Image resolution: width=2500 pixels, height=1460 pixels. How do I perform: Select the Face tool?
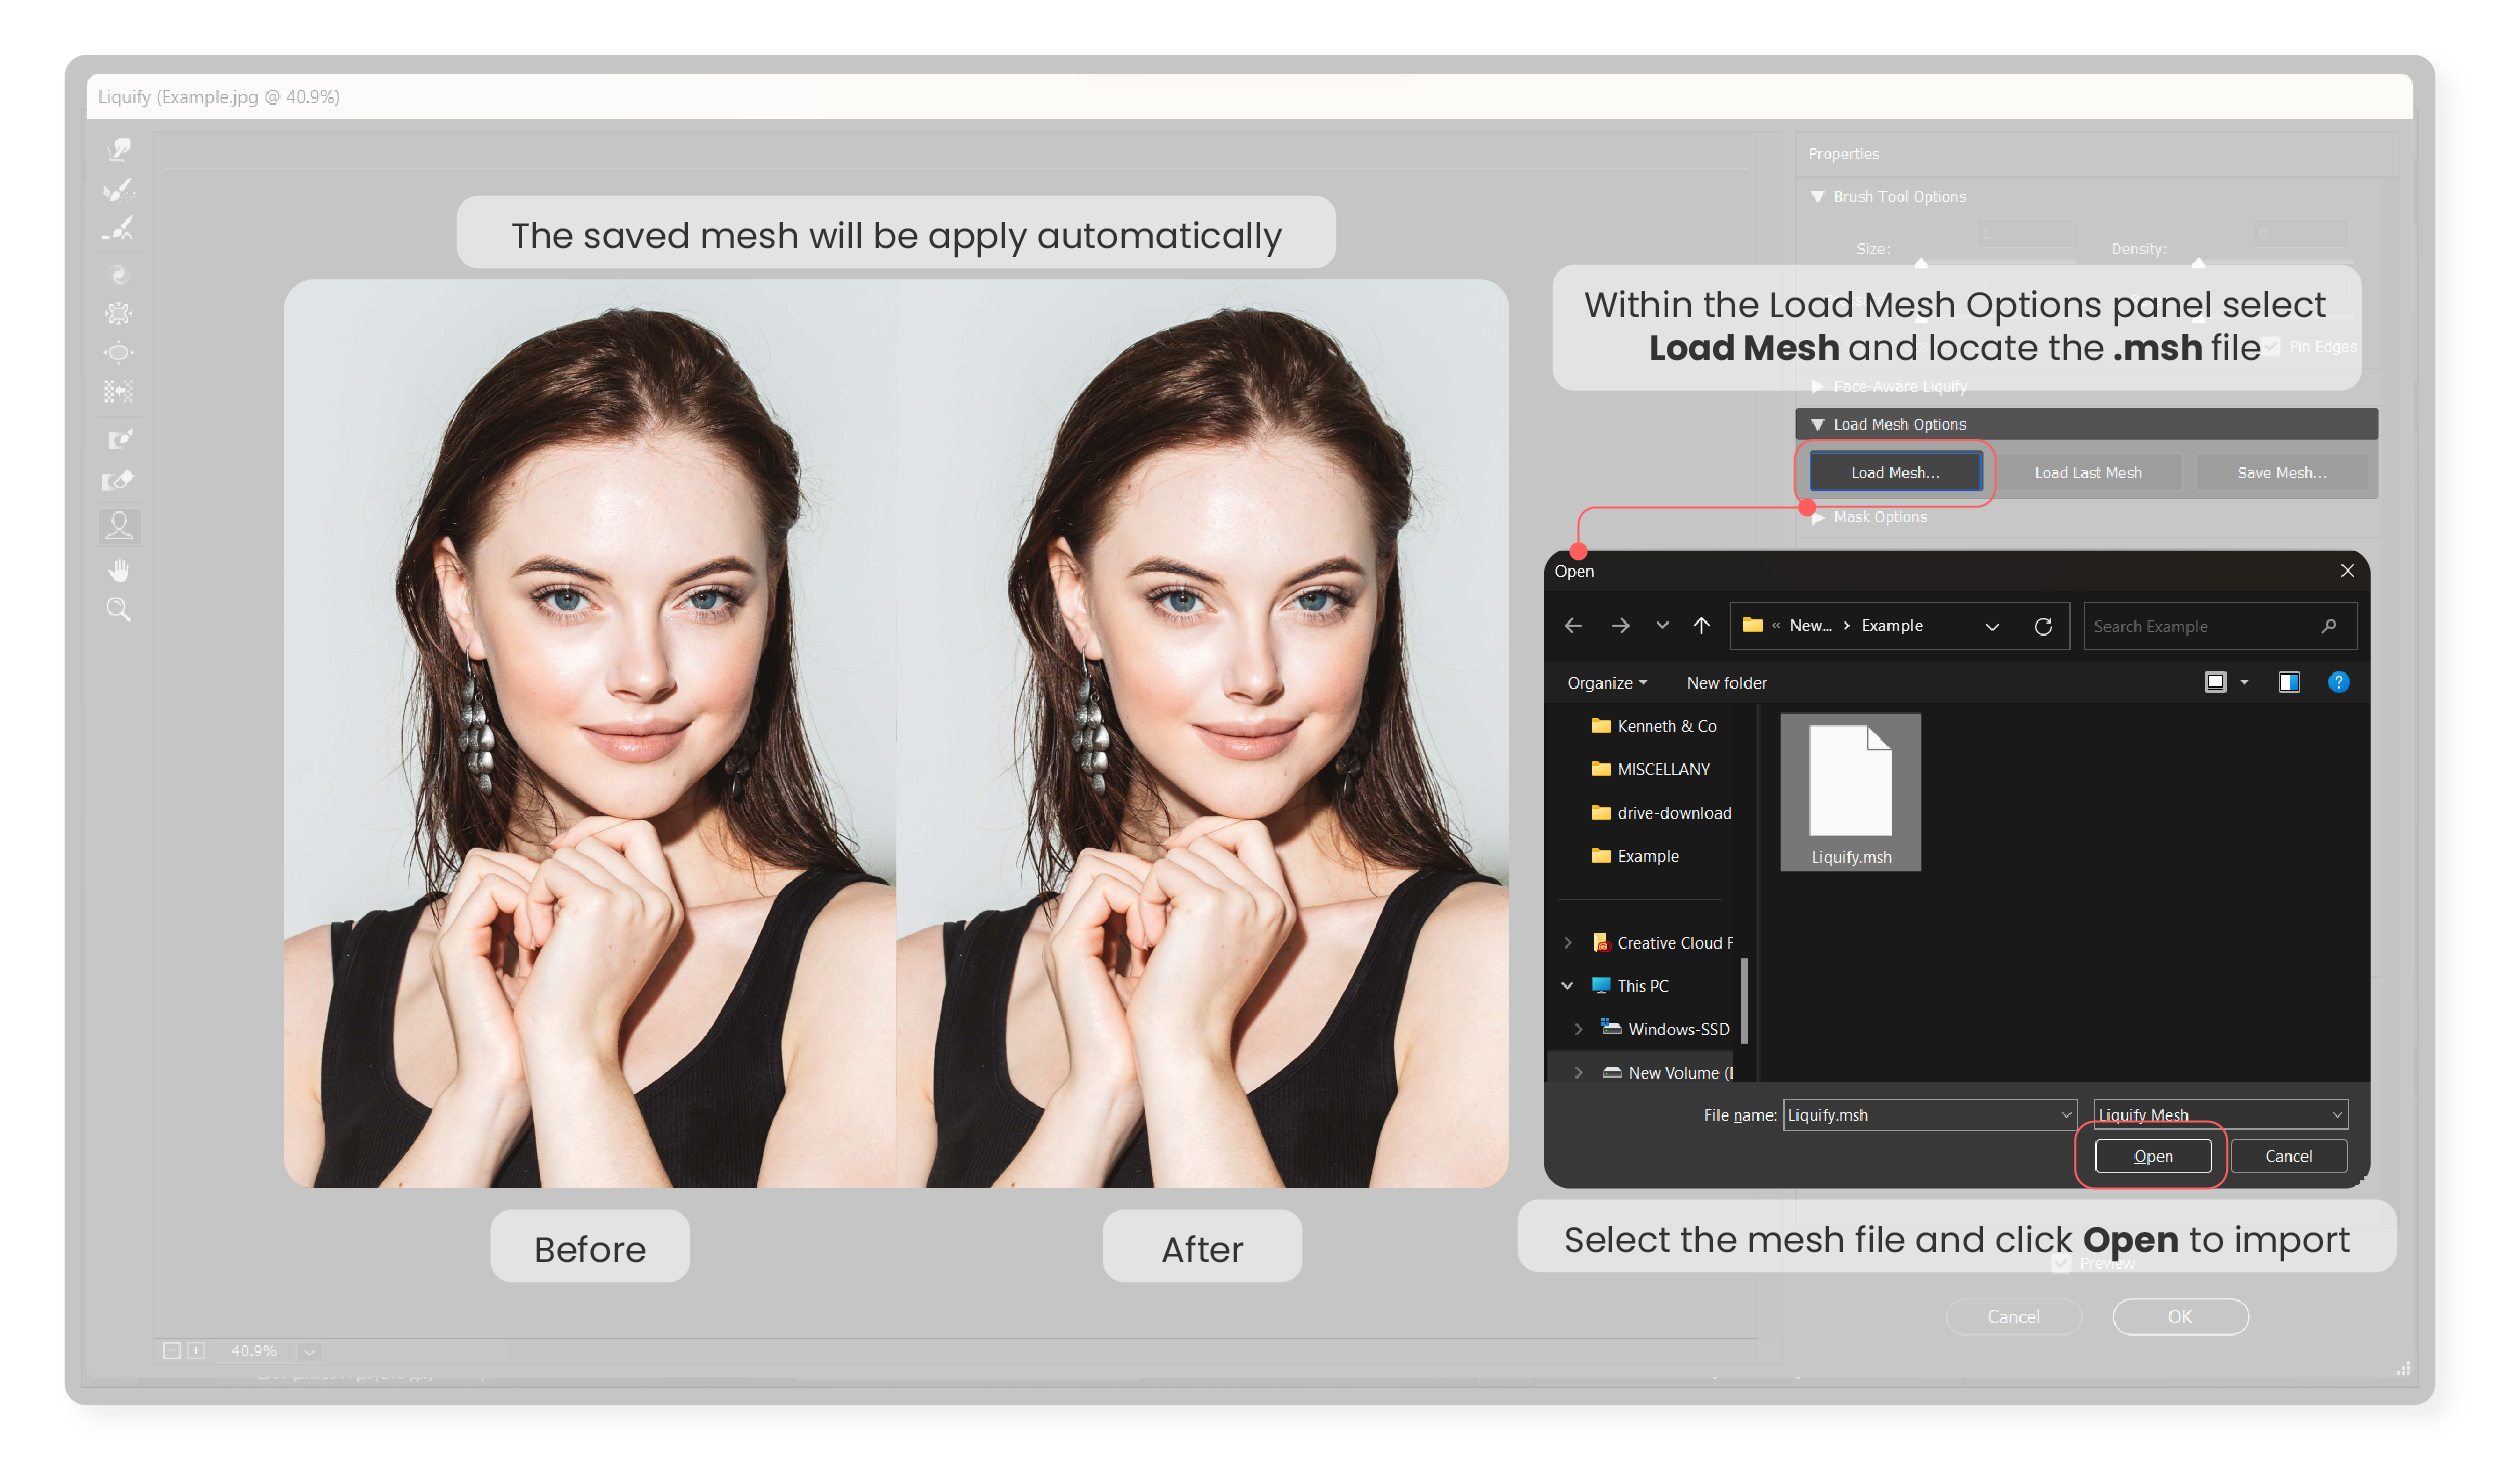tap(119, 525)
